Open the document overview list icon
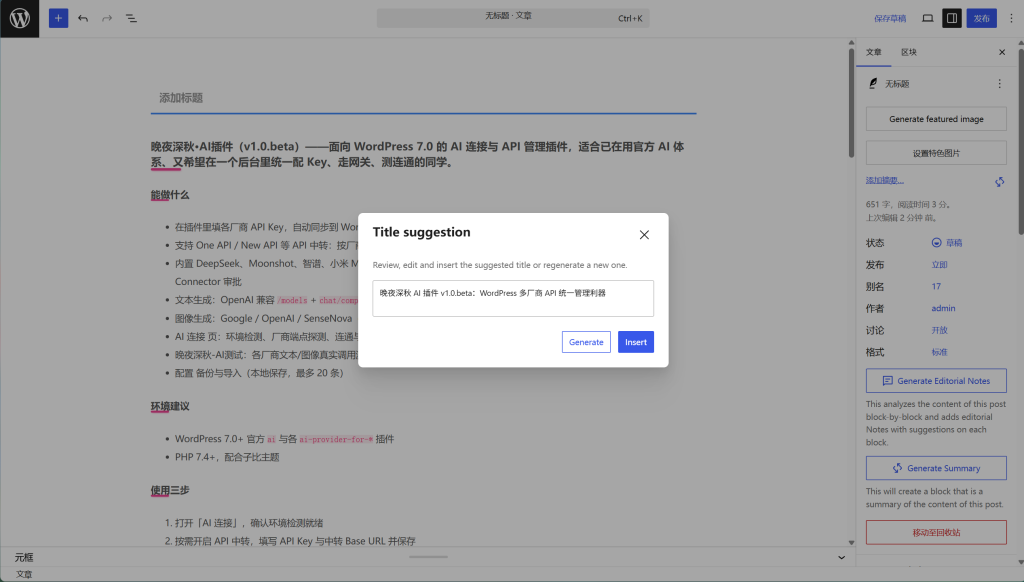Viewport: 1024px width, 582px height. 131,18
